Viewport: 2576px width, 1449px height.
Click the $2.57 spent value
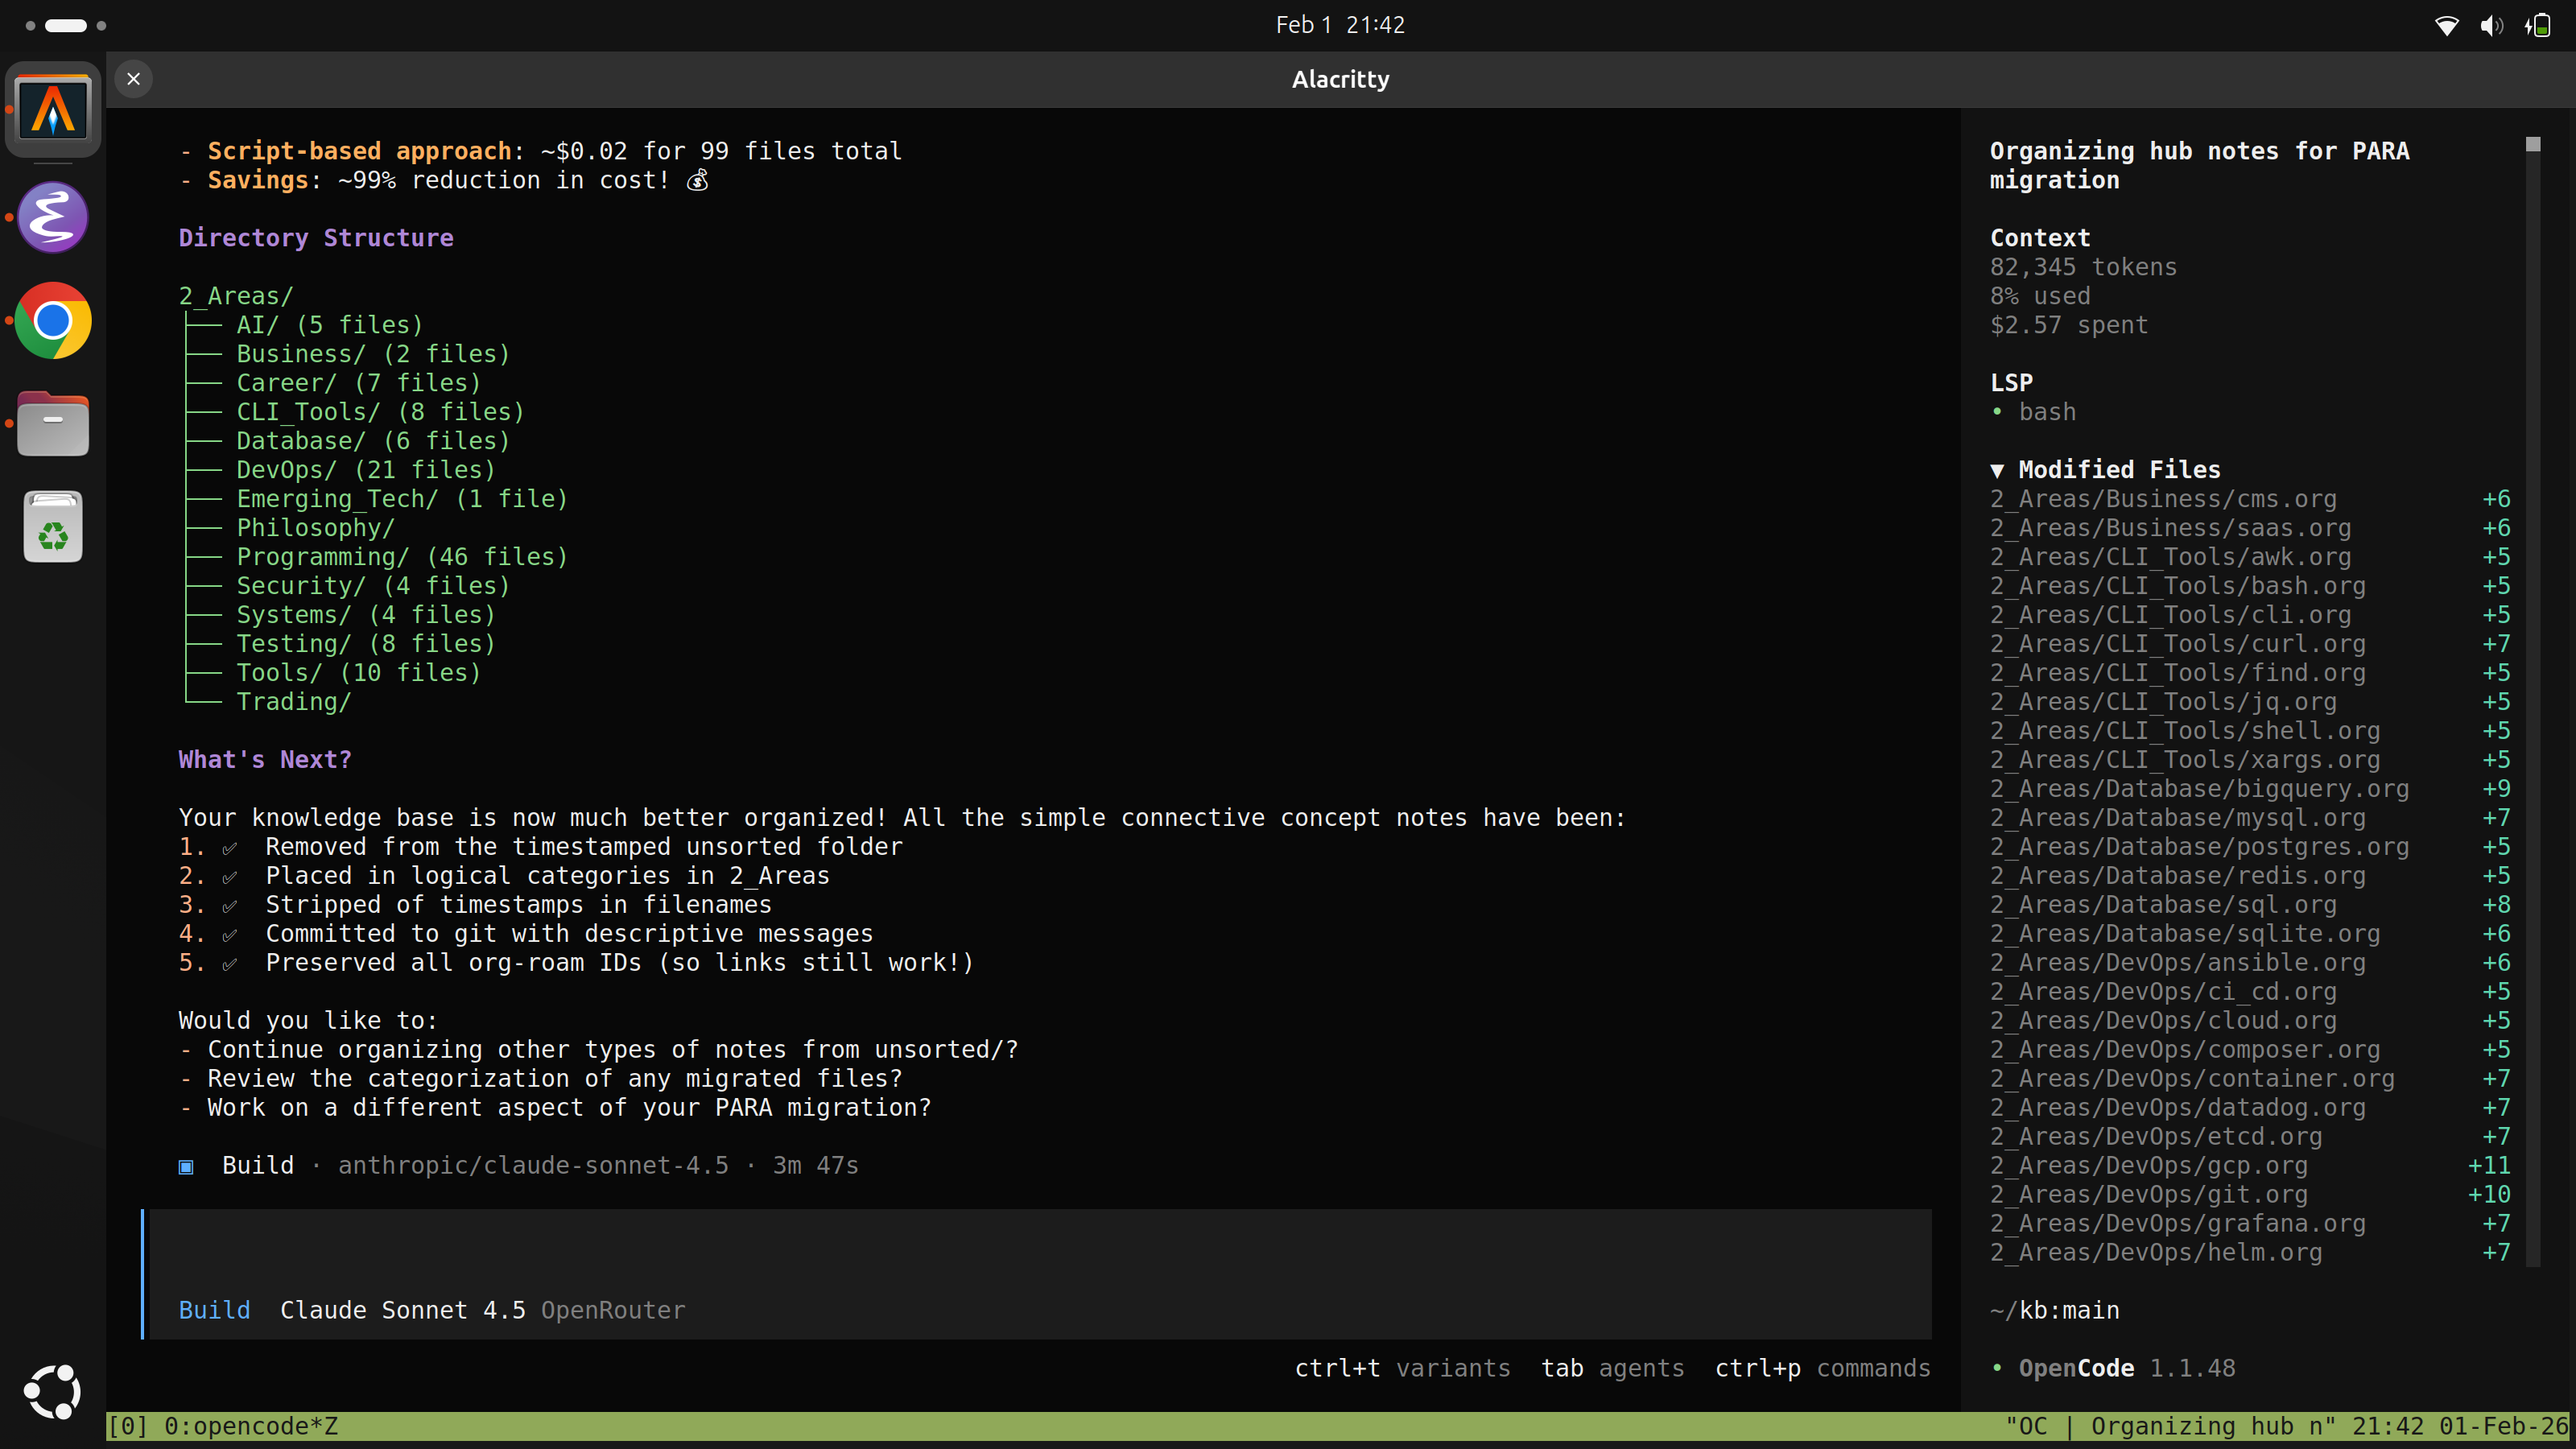[2068, 325]
